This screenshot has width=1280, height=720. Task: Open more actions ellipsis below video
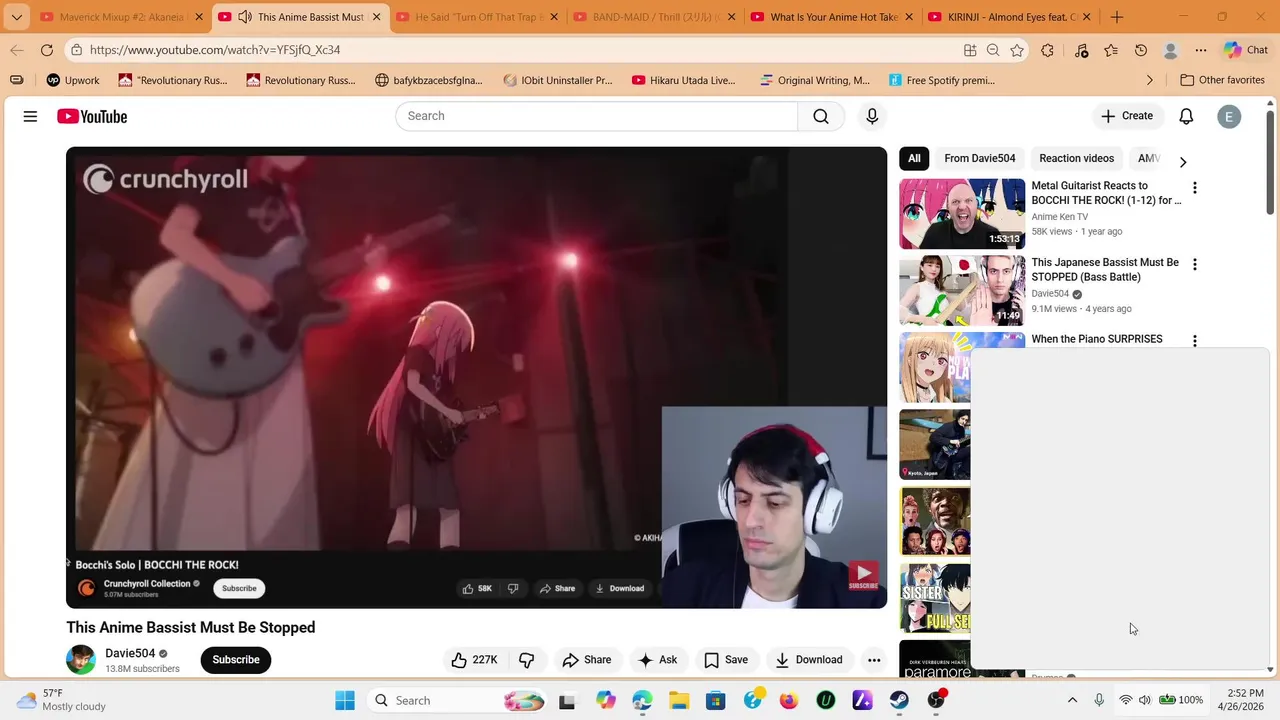[x=874, y=660]
